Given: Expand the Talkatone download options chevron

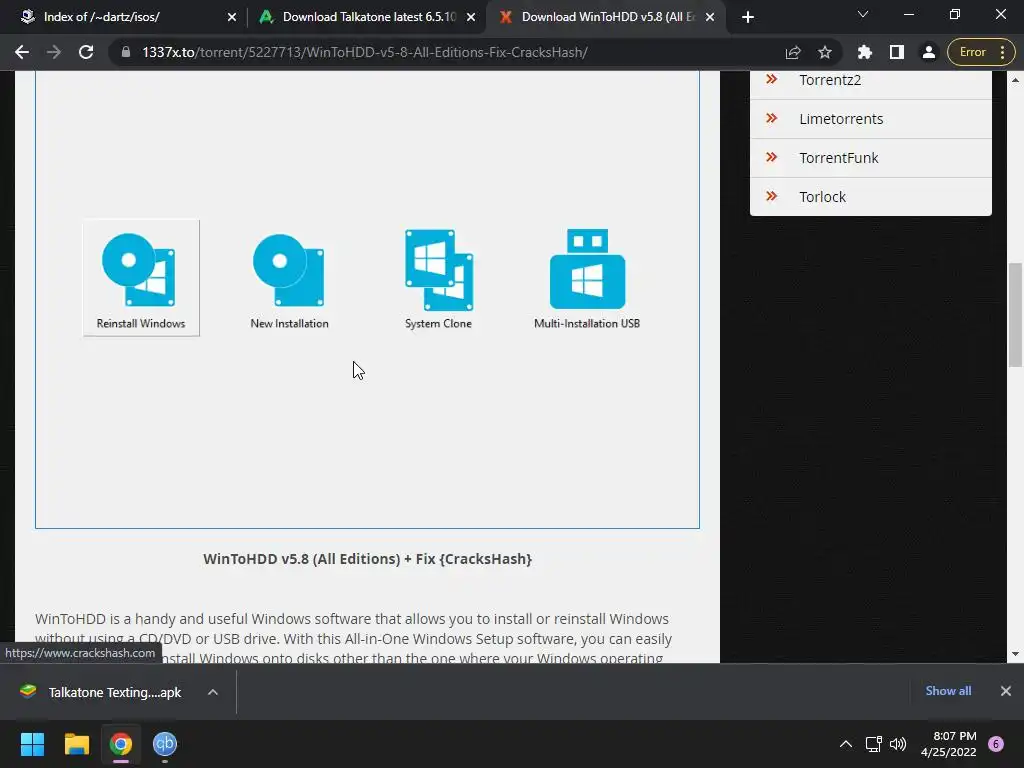Looking at the screenshot, I should (213, 692).
